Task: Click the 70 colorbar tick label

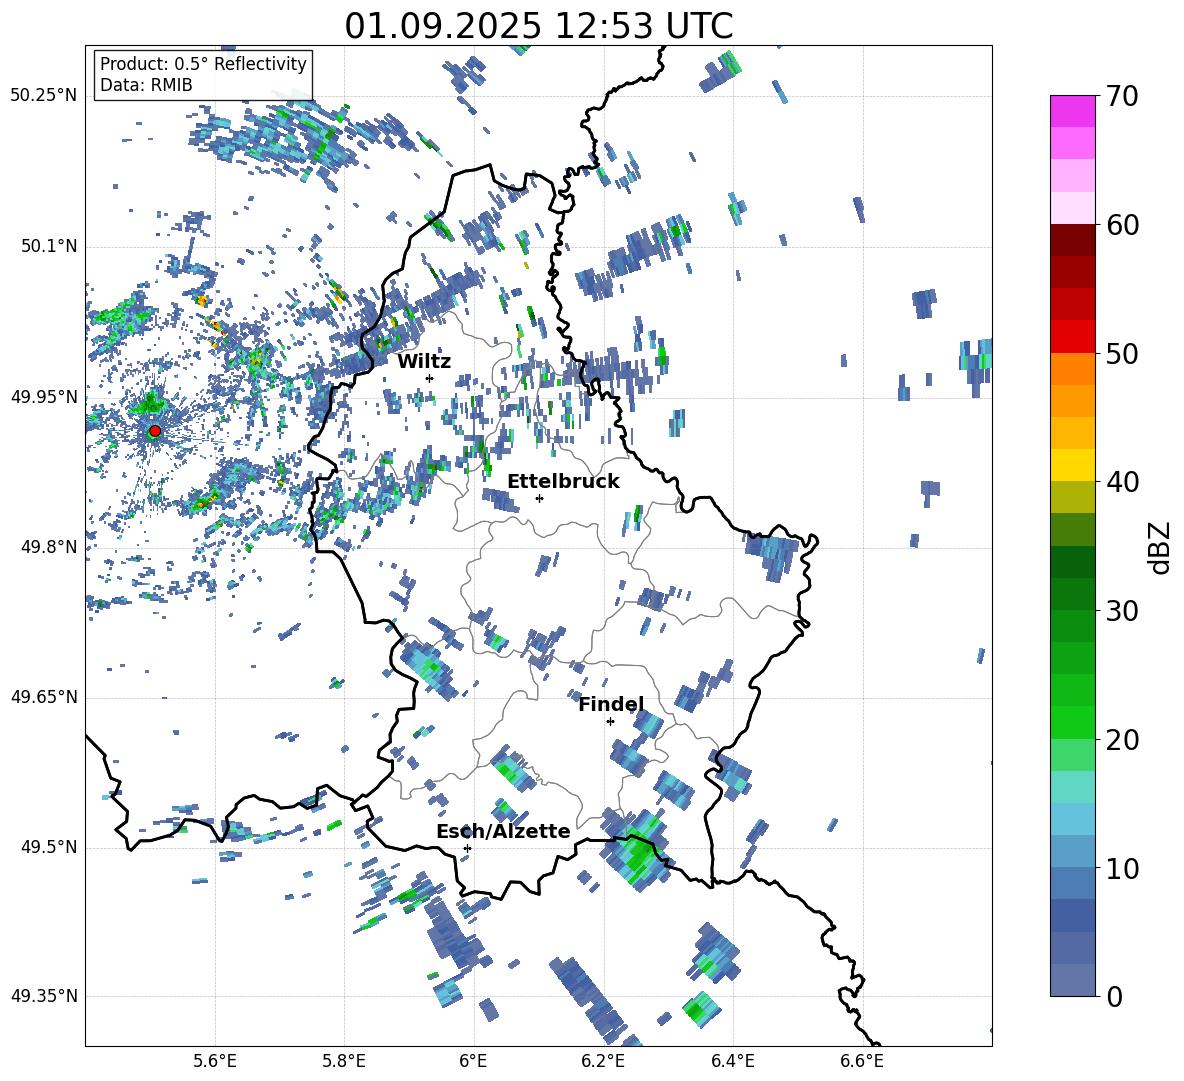Action: click(x=1122, y=96)
